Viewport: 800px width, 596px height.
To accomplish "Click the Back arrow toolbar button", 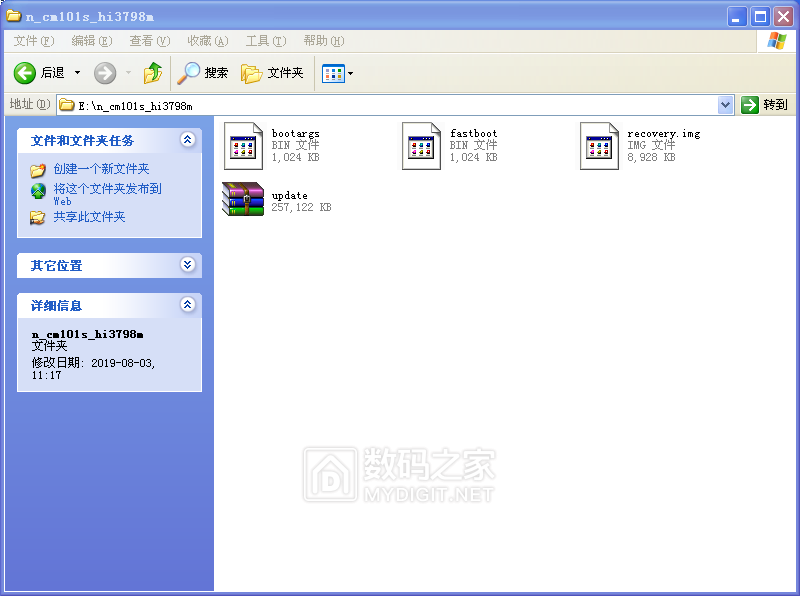I will click(25, 73).
